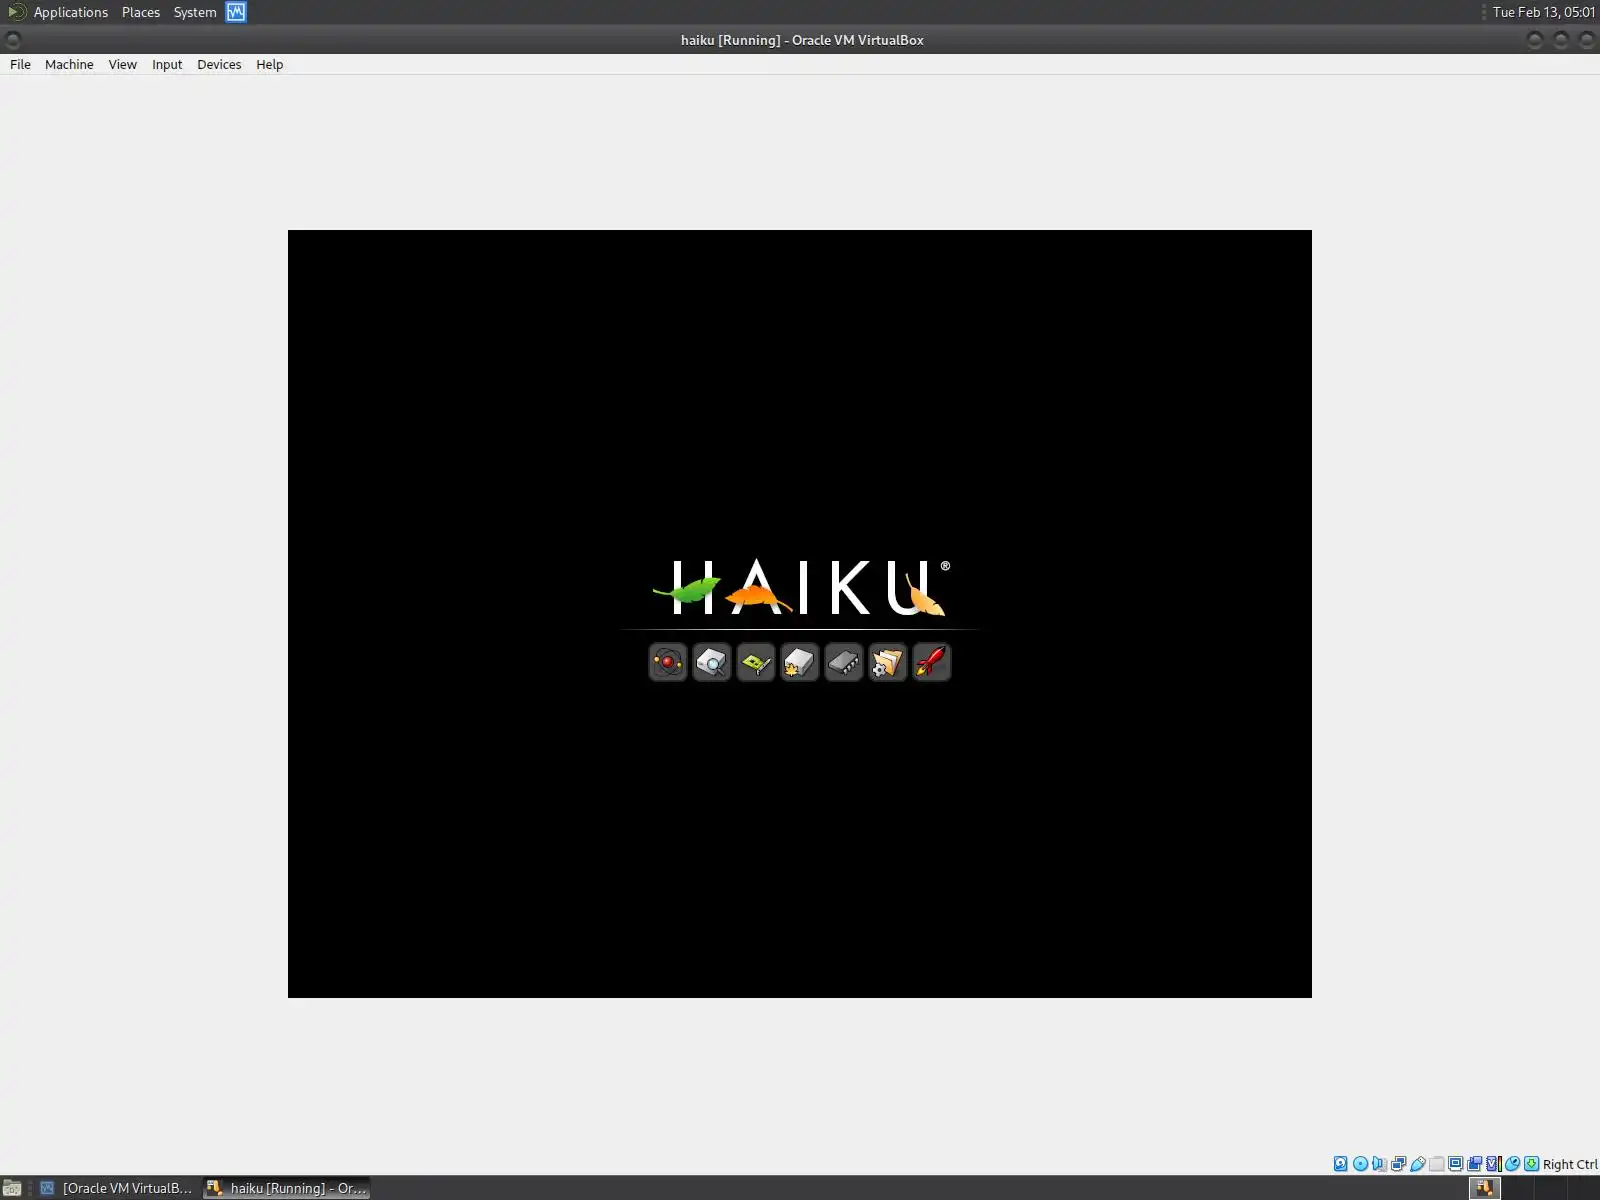Screen dimensions: 1600x1200
Task: Open the hard disk activity indicator
Action: click(1341, 1164)
